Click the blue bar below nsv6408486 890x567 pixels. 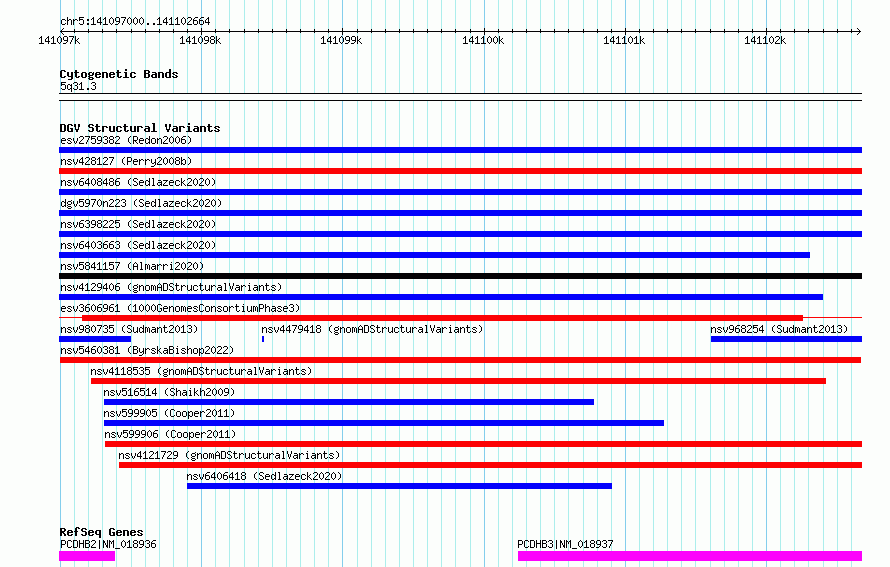tap(460, 192)
